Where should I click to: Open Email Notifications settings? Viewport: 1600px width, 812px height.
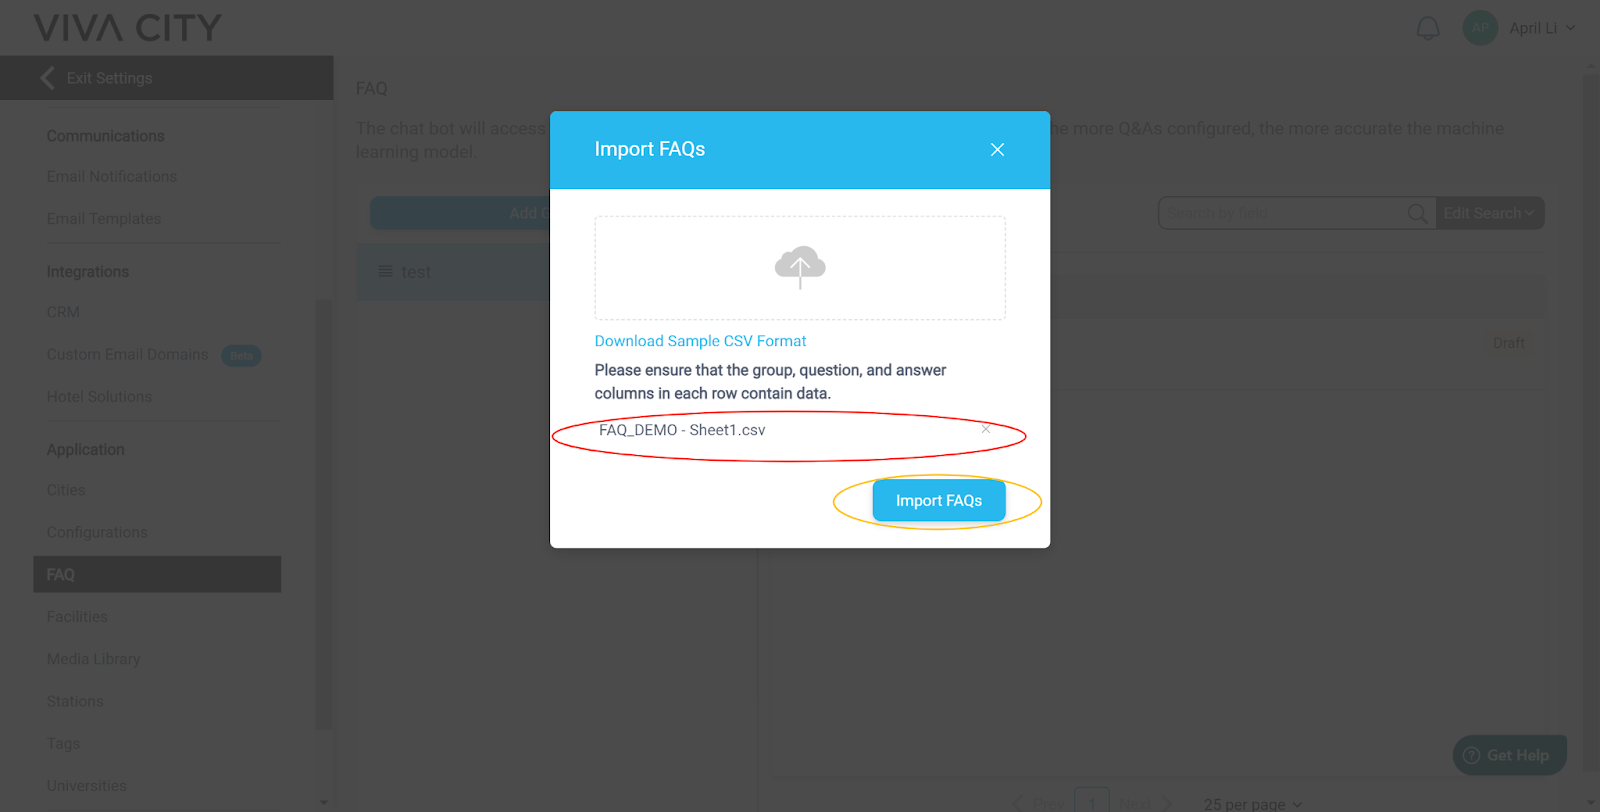click(x=112, y=176)
